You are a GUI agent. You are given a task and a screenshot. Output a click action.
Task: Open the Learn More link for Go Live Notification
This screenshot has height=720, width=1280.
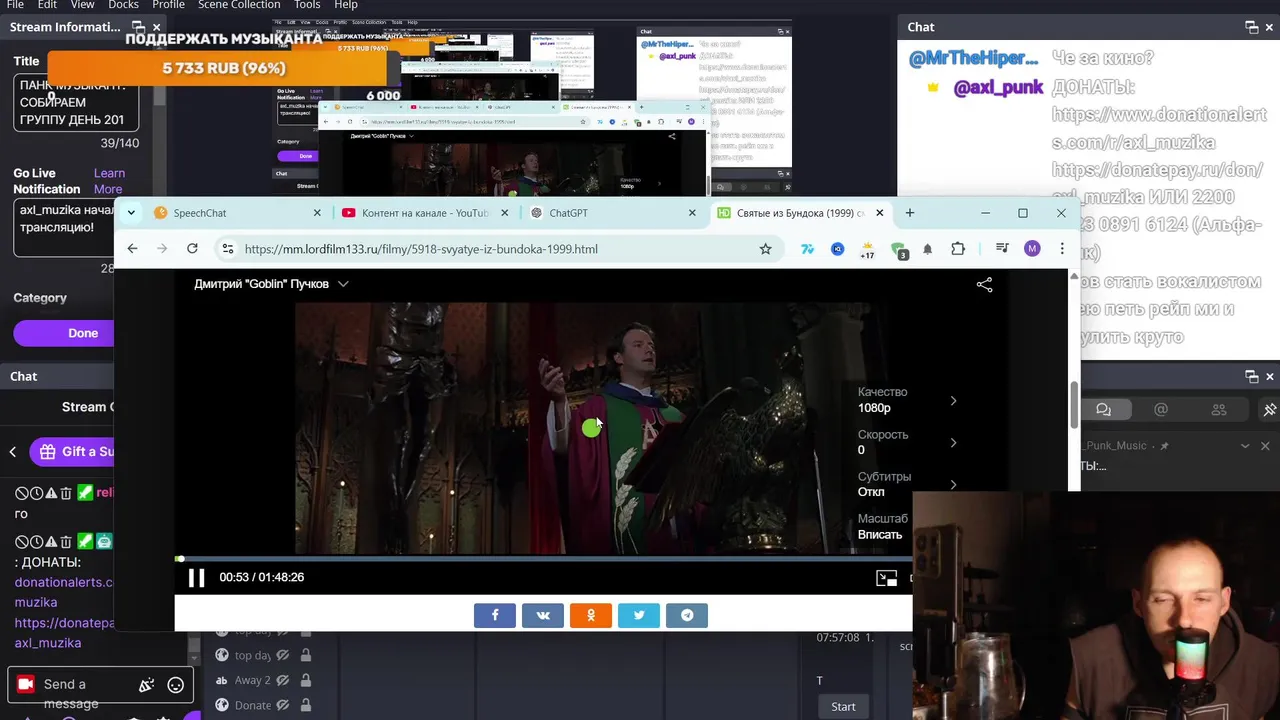coord(109,181)
